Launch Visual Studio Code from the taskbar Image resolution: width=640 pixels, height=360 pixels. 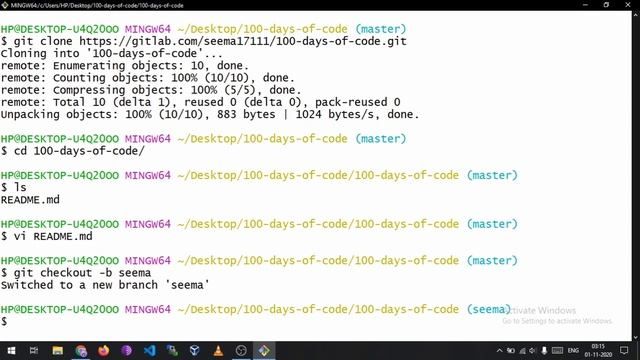[x=149, y=351]
